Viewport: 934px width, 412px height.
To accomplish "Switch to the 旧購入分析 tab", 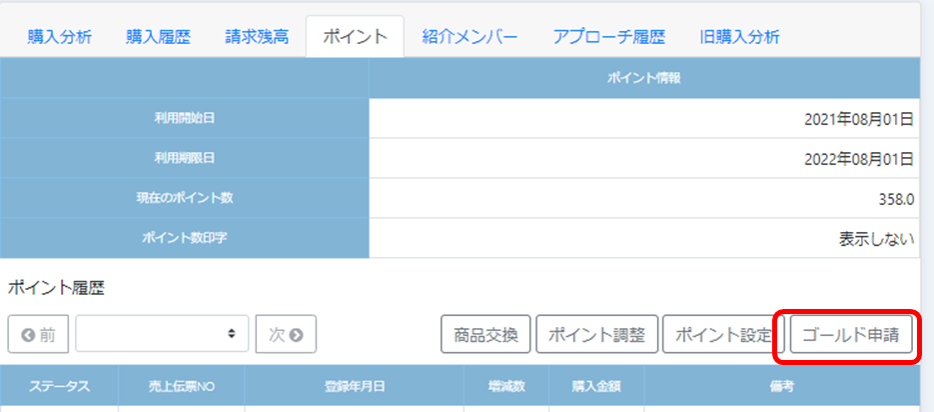I will point(740,37).
